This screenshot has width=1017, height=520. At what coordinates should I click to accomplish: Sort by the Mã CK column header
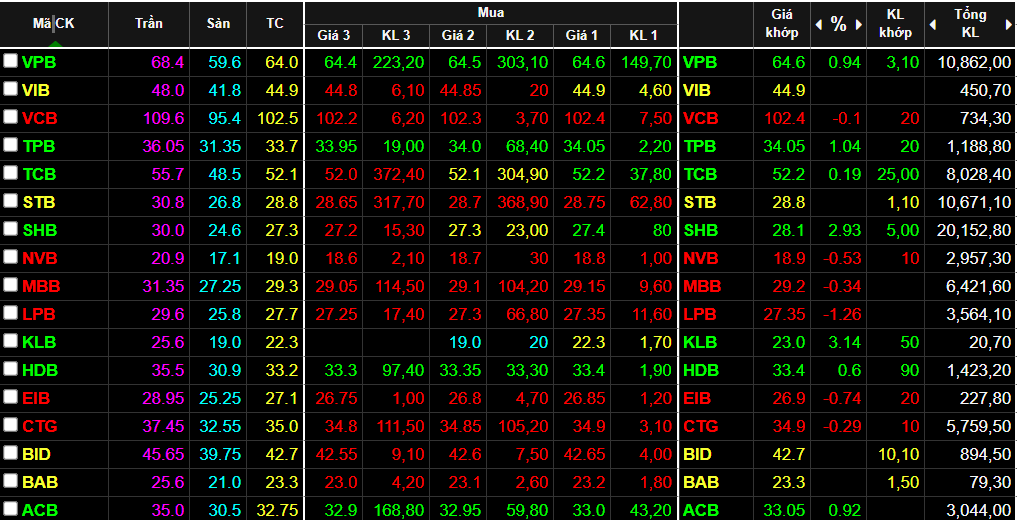coord(53,24)
